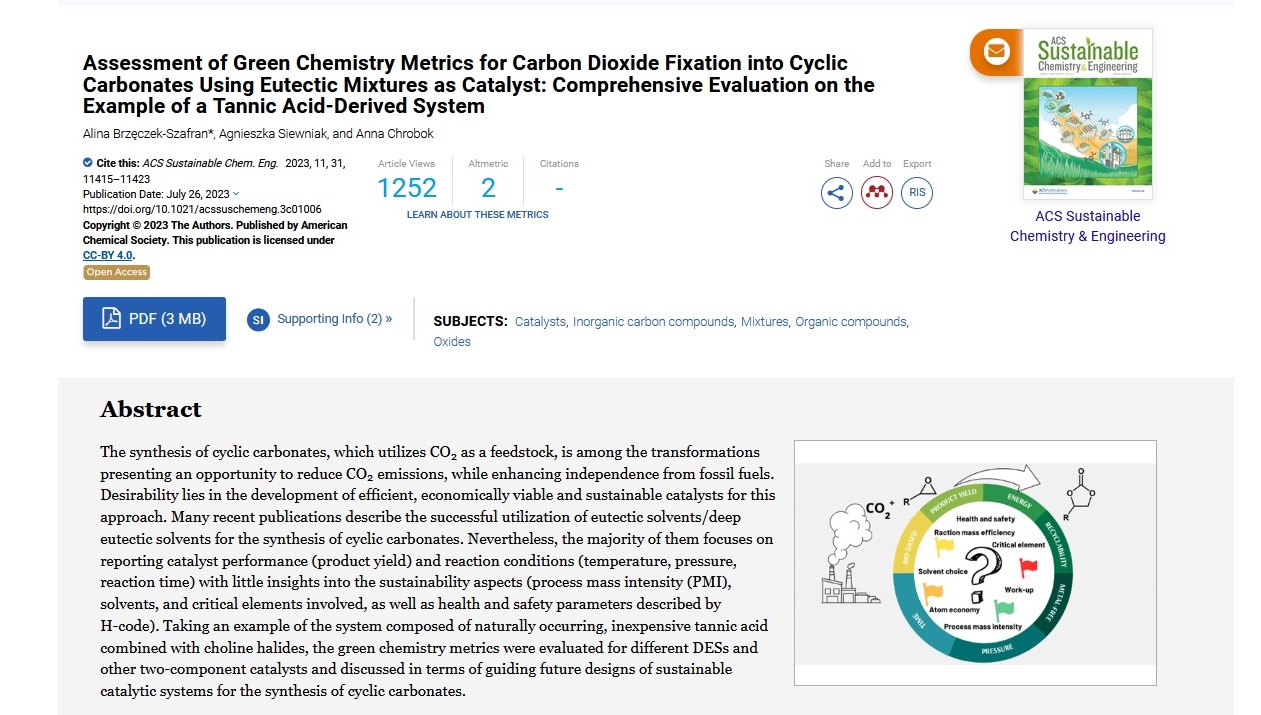Add article to Mendeley library icon
Screen dimensions: 1261x715
point(877,192)
